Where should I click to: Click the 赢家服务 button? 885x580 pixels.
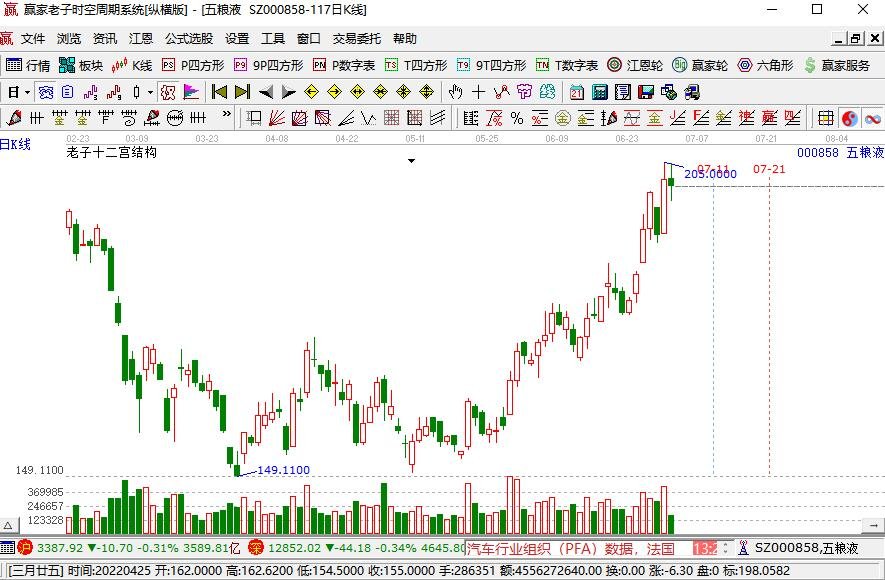pos(838,65)
